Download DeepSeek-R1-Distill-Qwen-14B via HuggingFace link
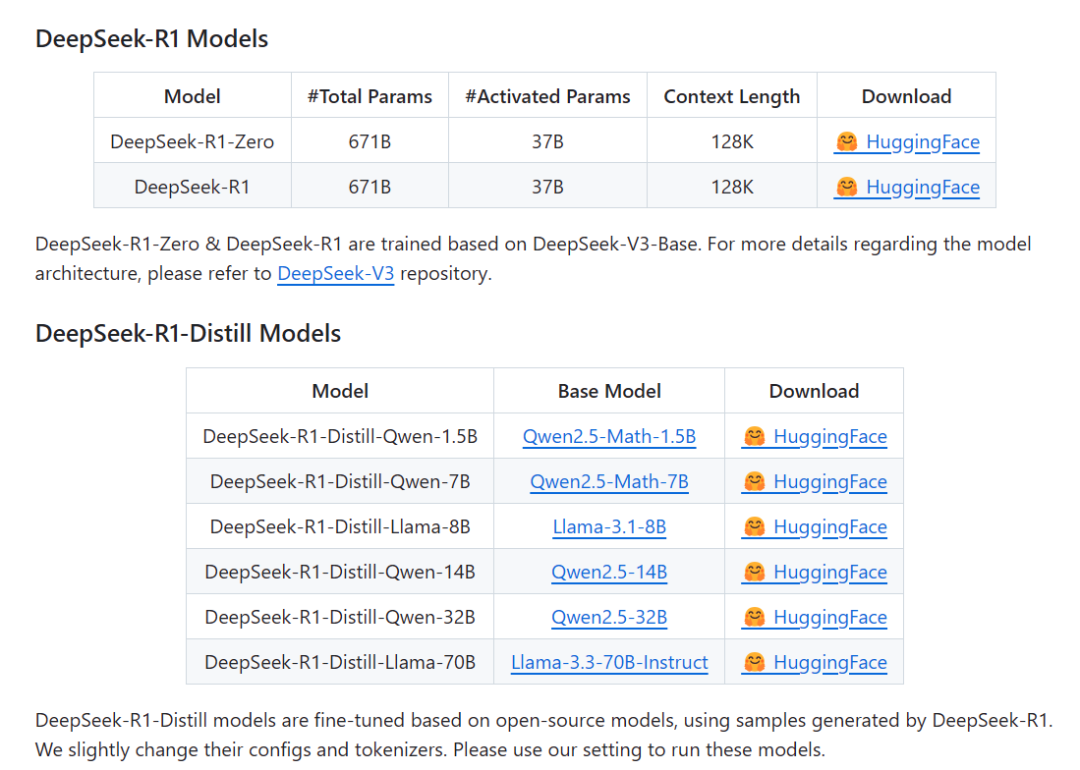 pyautogui.click(x=814, y=572)
